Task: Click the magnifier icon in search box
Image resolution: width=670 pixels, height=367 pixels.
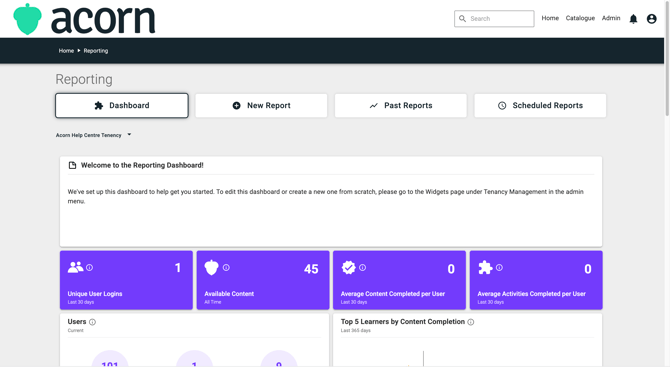Action: click(x=462, y=19)
